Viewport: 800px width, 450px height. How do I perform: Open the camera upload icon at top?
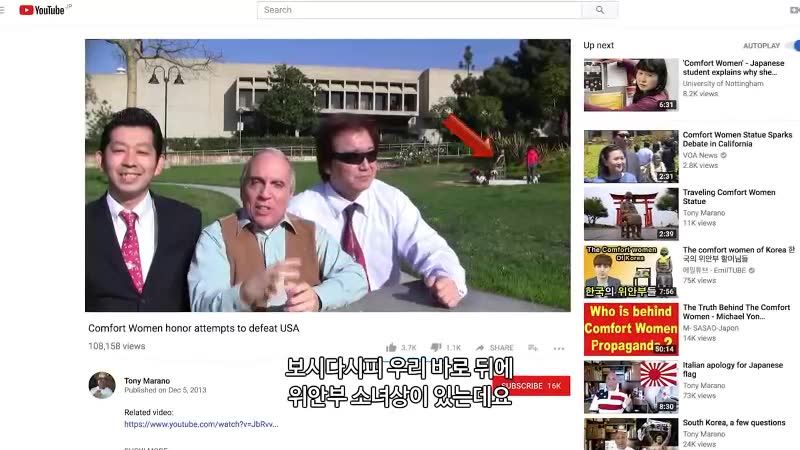coord(794,10)
